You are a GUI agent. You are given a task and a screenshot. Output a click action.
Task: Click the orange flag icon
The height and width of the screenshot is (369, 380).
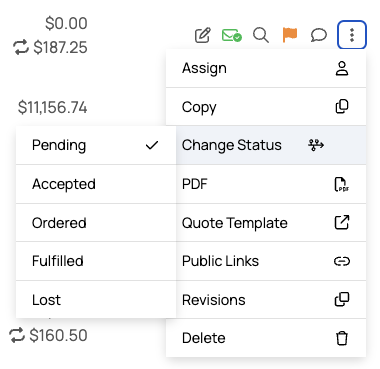pyautogui.click(x=290, y=35)
